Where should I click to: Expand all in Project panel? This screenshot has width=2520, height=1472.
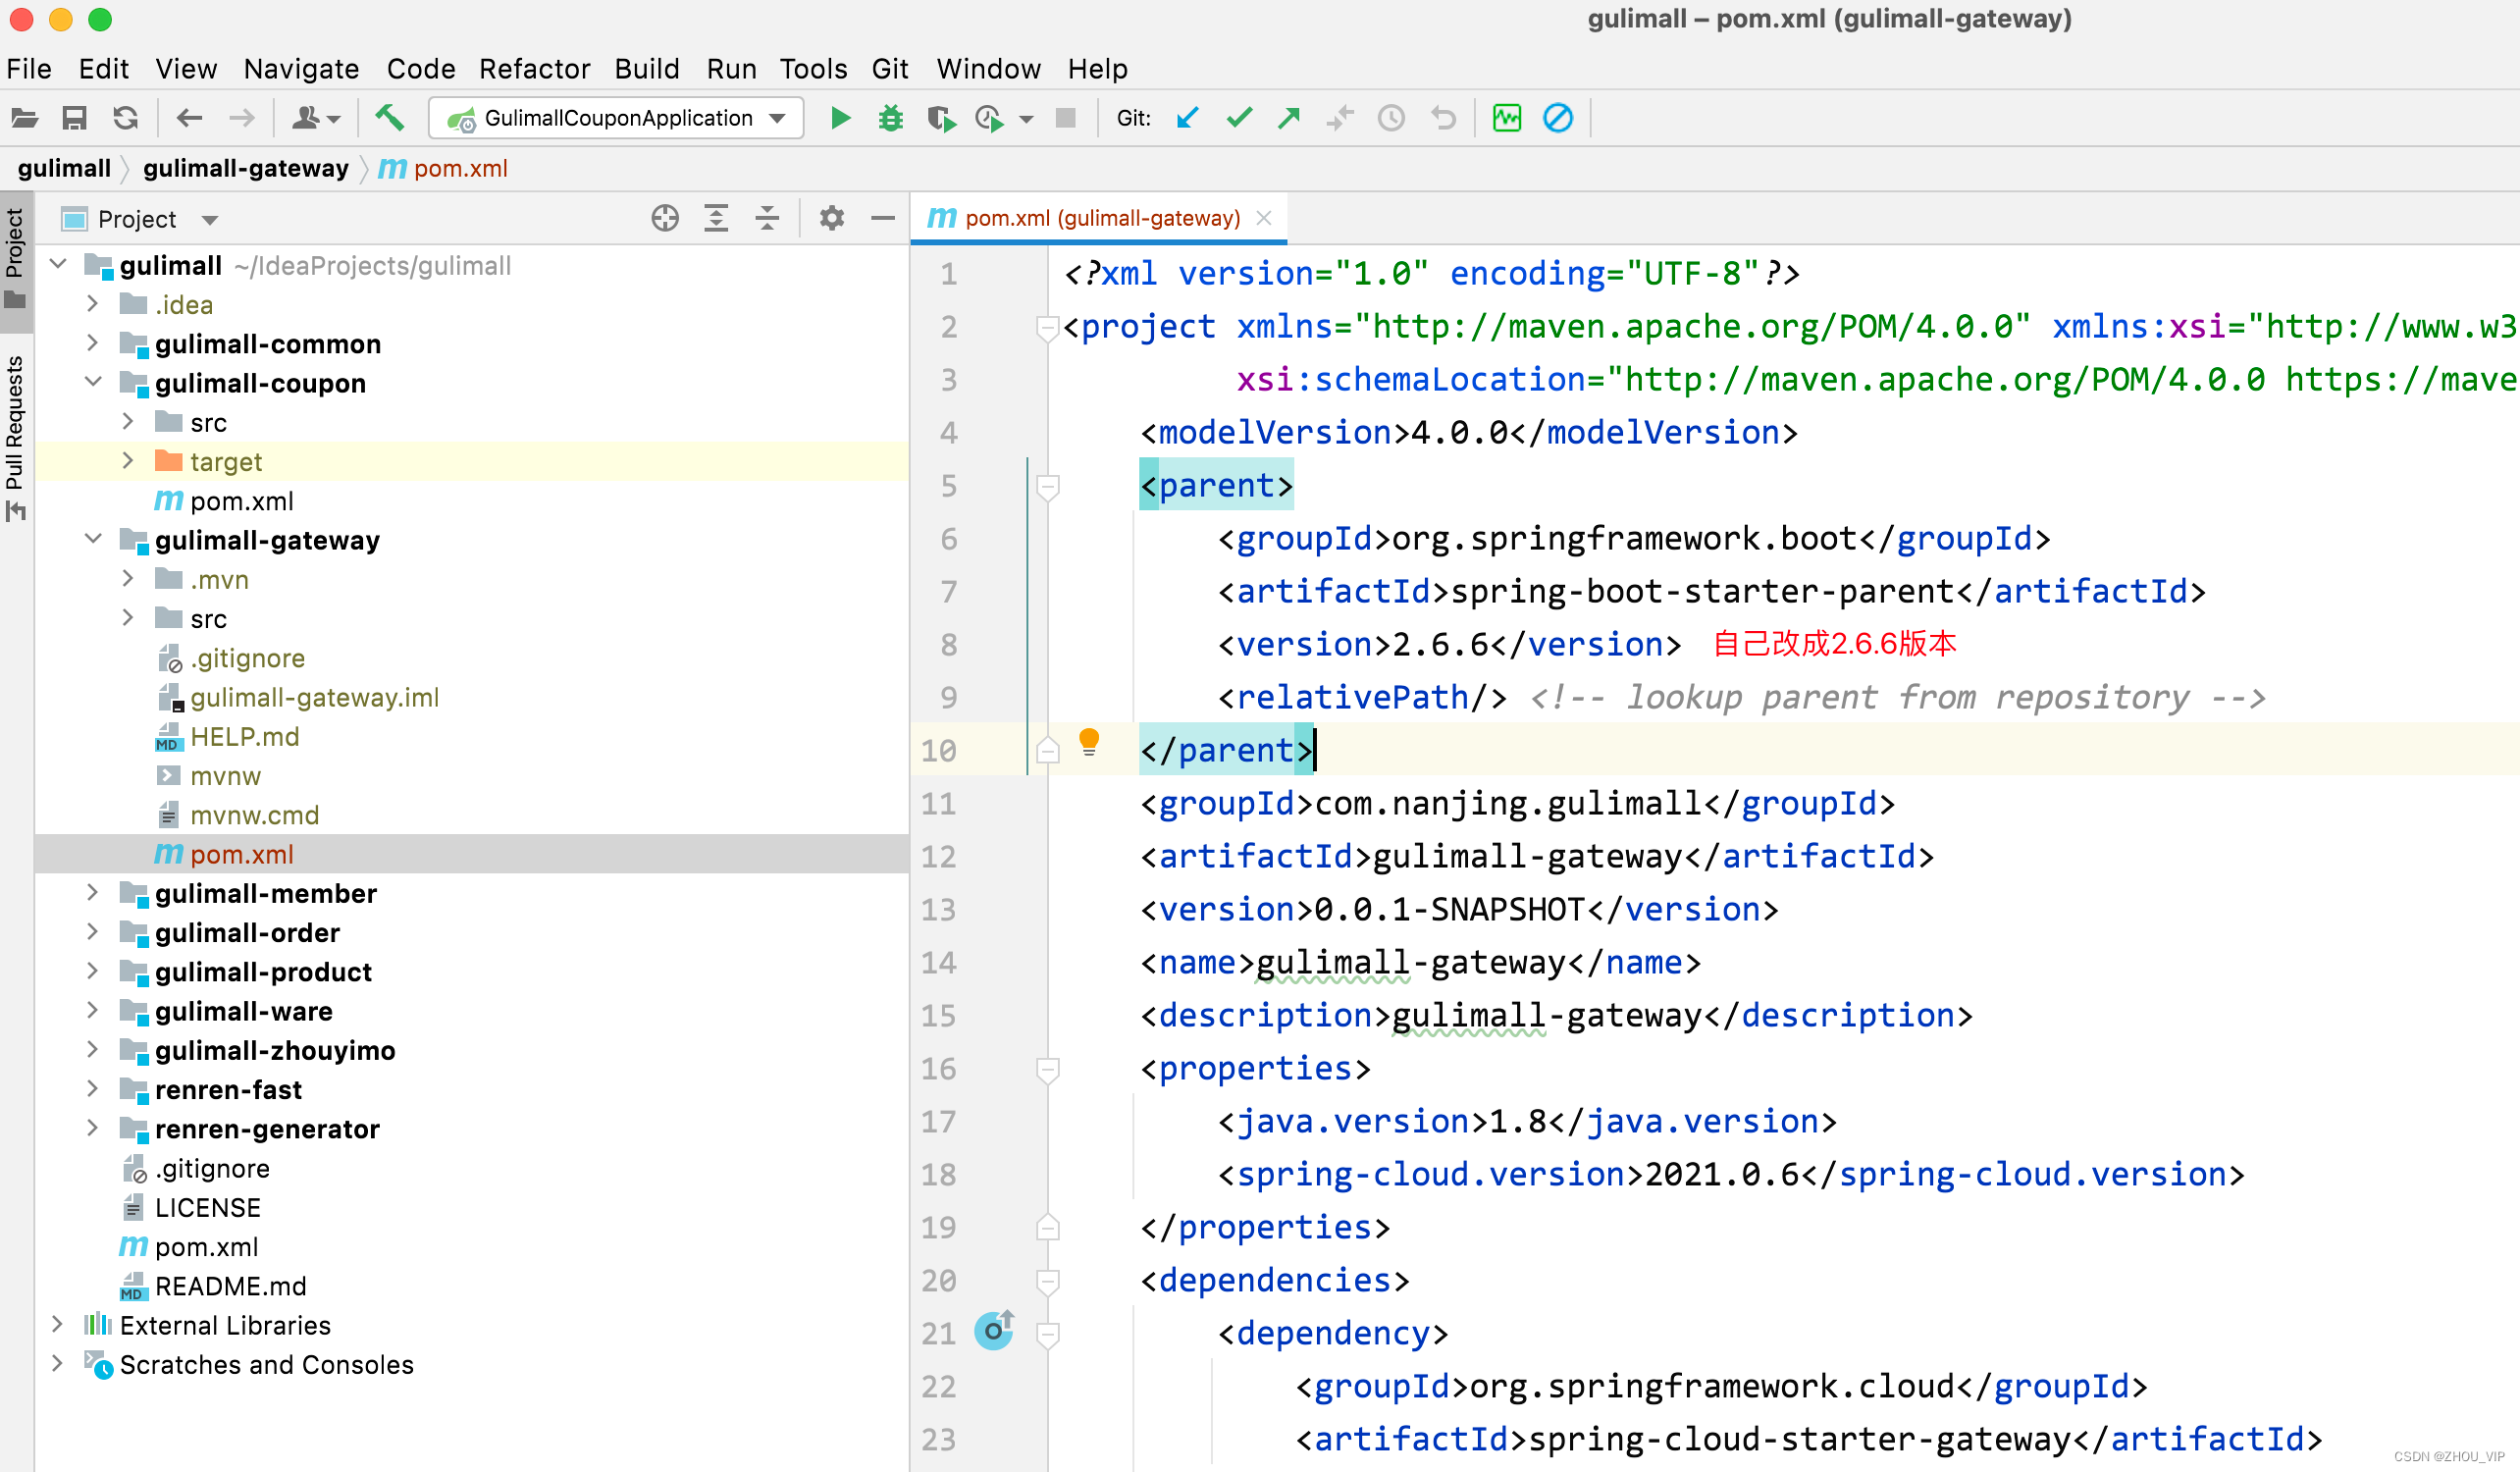pos(716,218)
